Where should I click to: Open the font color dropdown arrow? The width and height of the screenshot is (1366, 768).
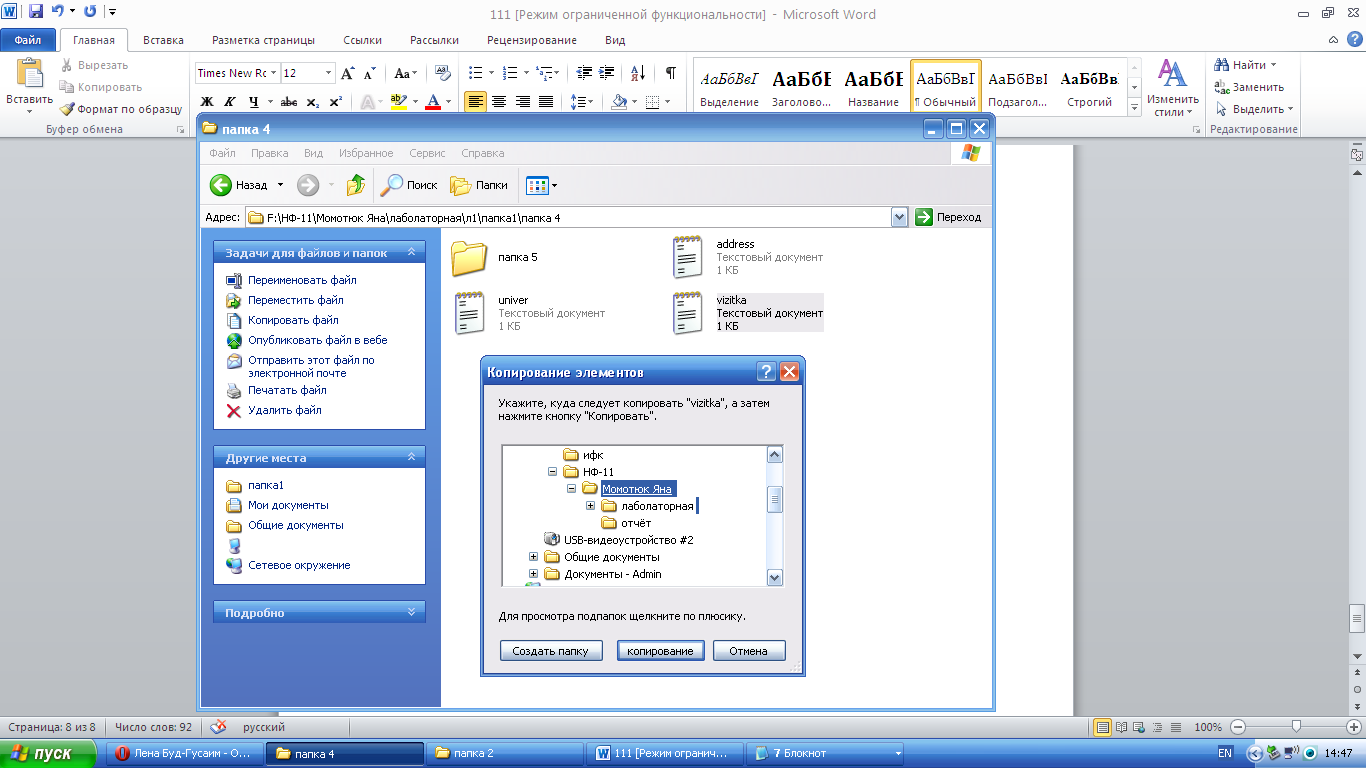[x=449, y=102]
